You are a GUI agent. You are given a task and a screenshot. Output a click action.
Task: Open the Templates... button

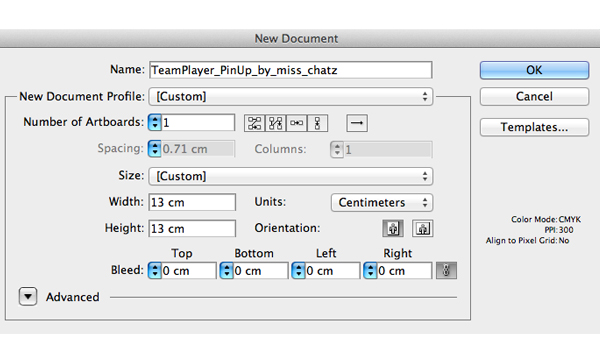pyautogui.click(x=534, y=127)
